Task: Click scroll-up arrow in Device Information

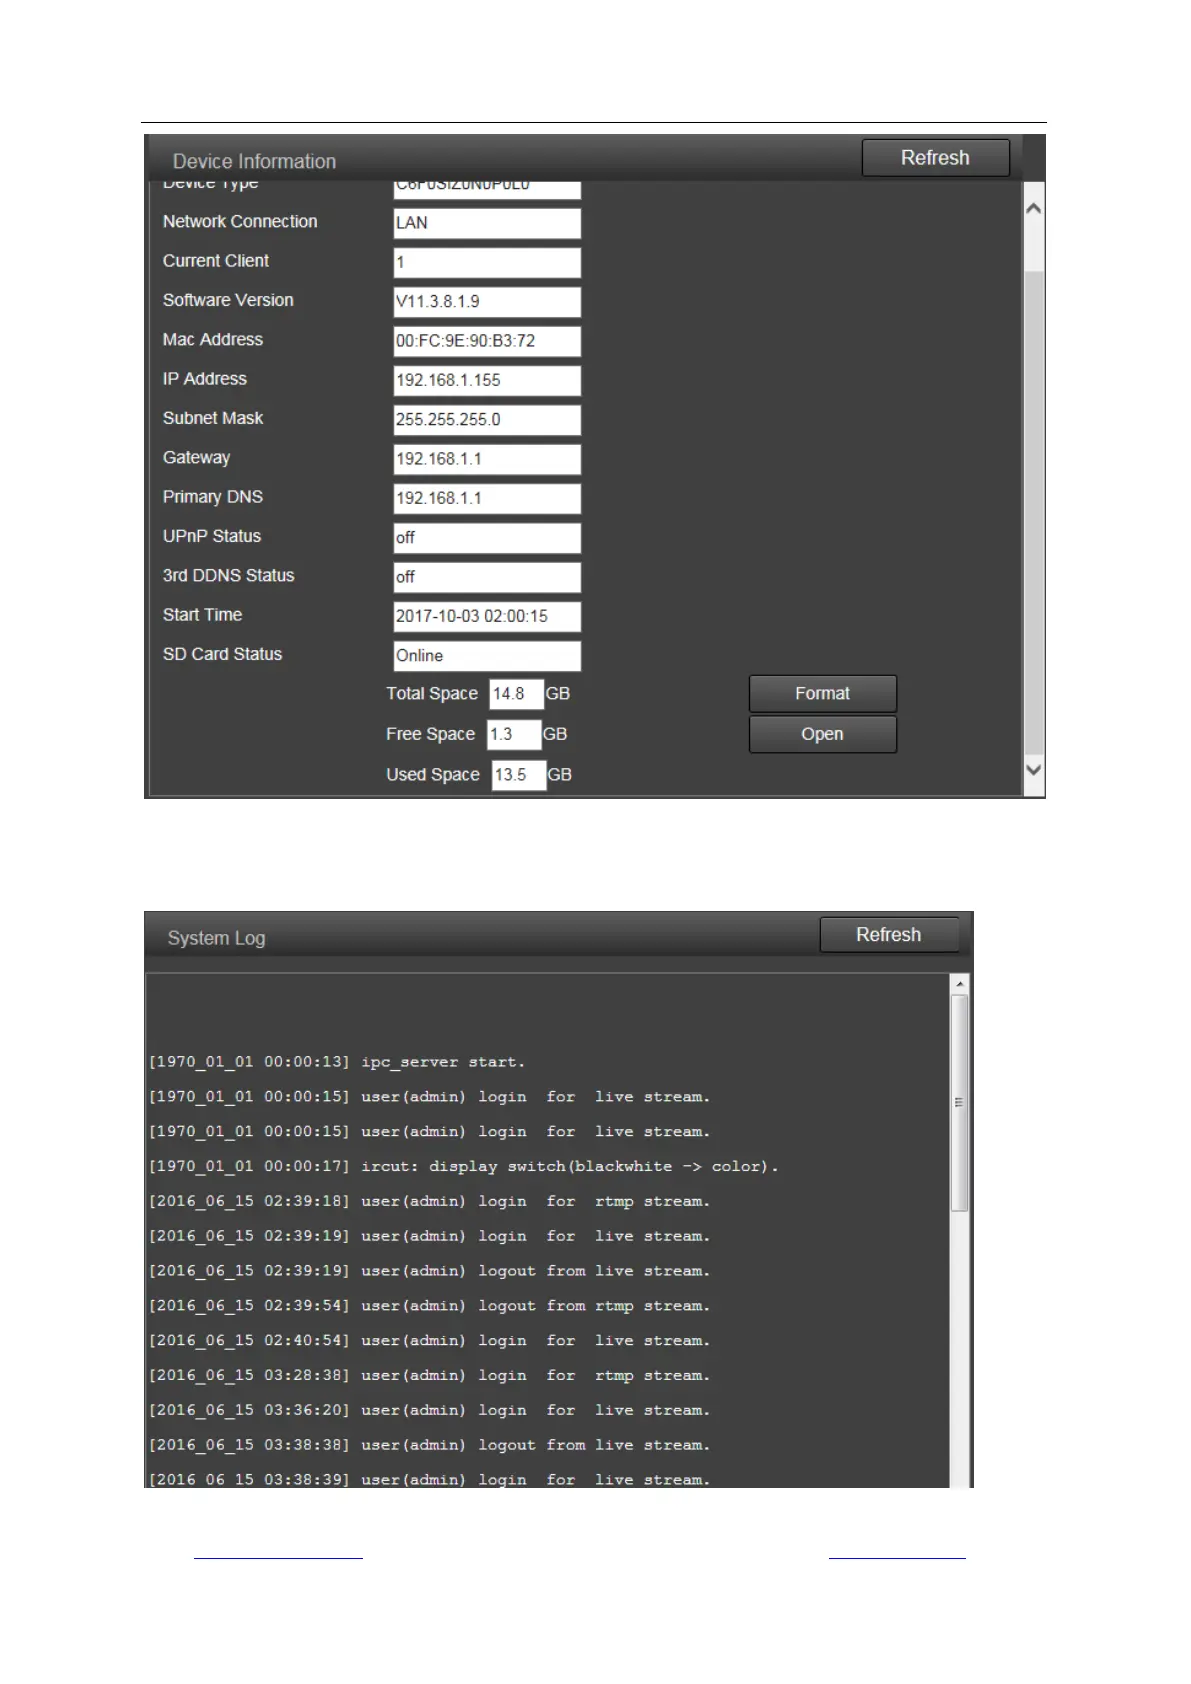Action: pyautogui.click(x=1034, y=208)
